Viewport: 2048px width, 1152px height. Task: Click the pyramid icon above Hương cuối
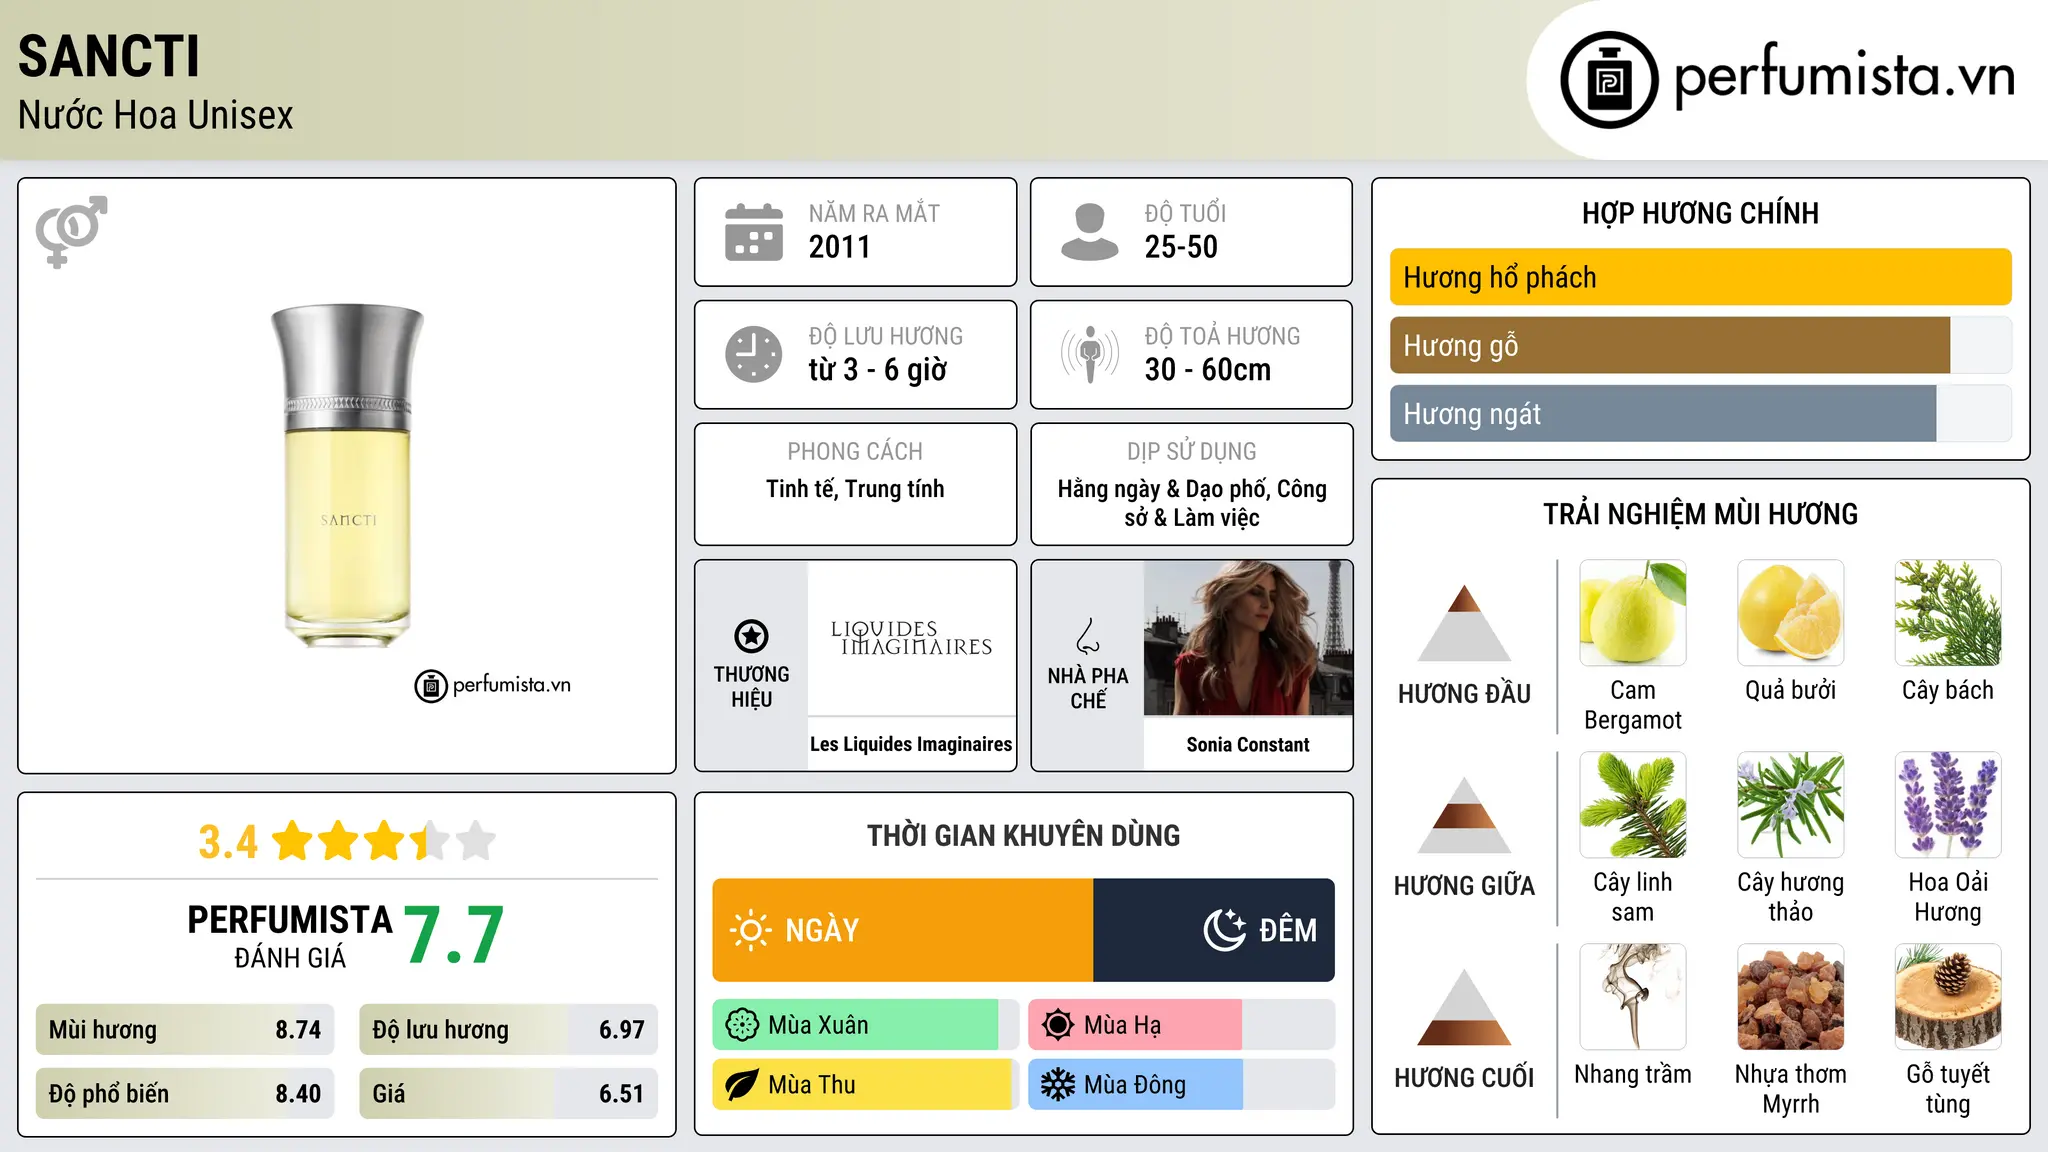click(1464, 1007)
